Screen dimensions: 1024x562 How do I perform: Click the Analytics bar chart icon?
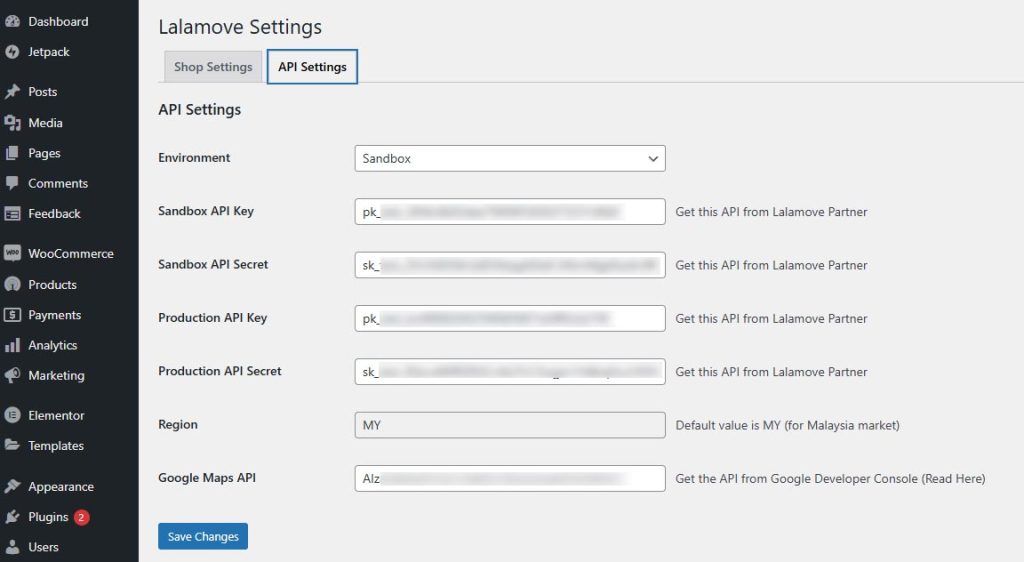(12, 345)
